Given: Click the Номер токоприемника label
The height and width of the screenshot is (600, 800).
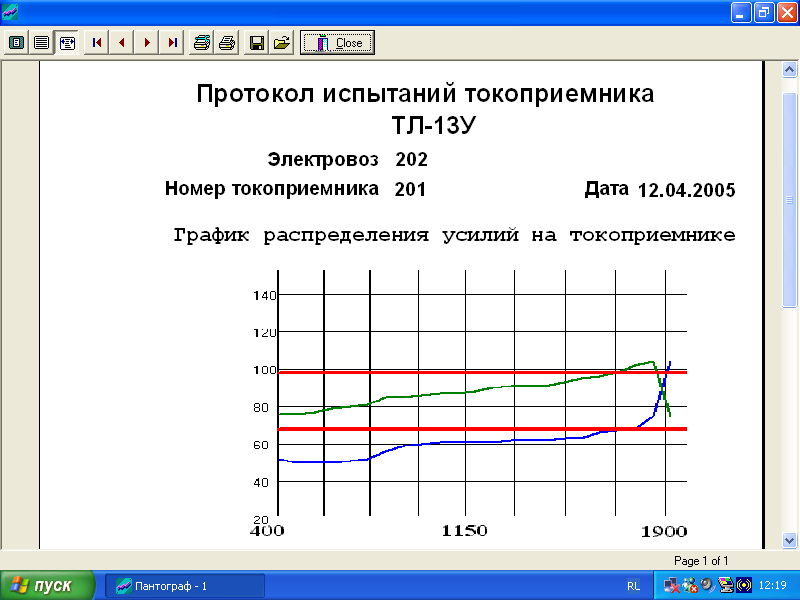Looking at the screenshot, I should click(x=271, y=189).
